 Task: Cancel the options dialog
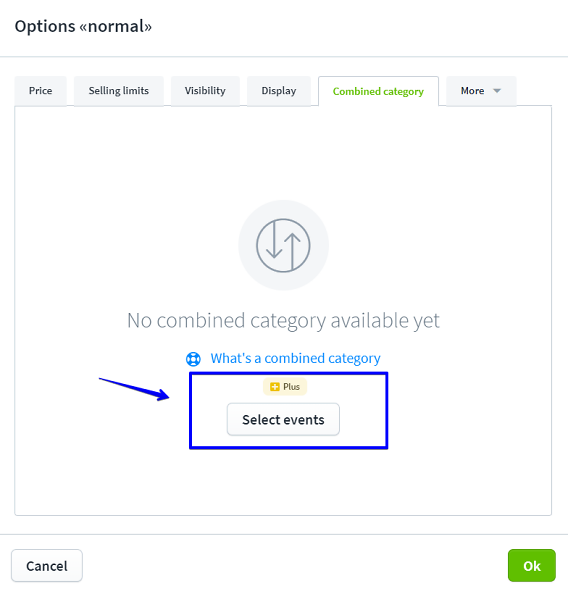pos(47,566)
